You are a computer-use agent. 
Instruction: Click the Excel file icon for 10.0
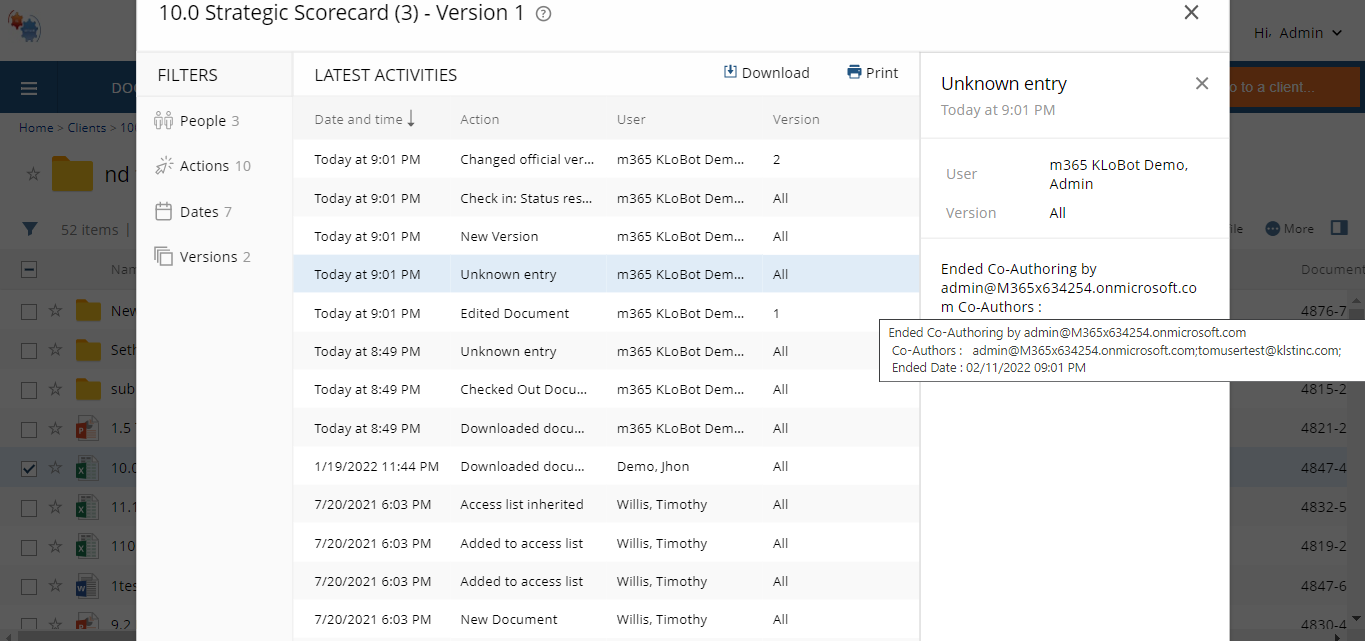point(87,469)
